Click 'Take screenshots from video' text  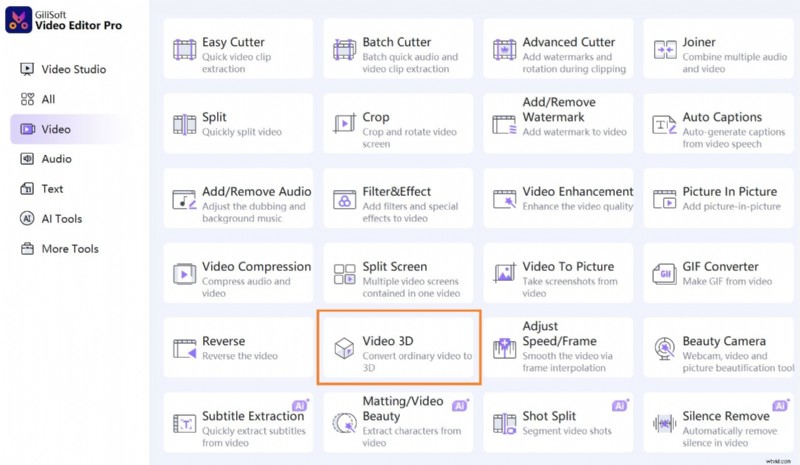coord(569,287)
